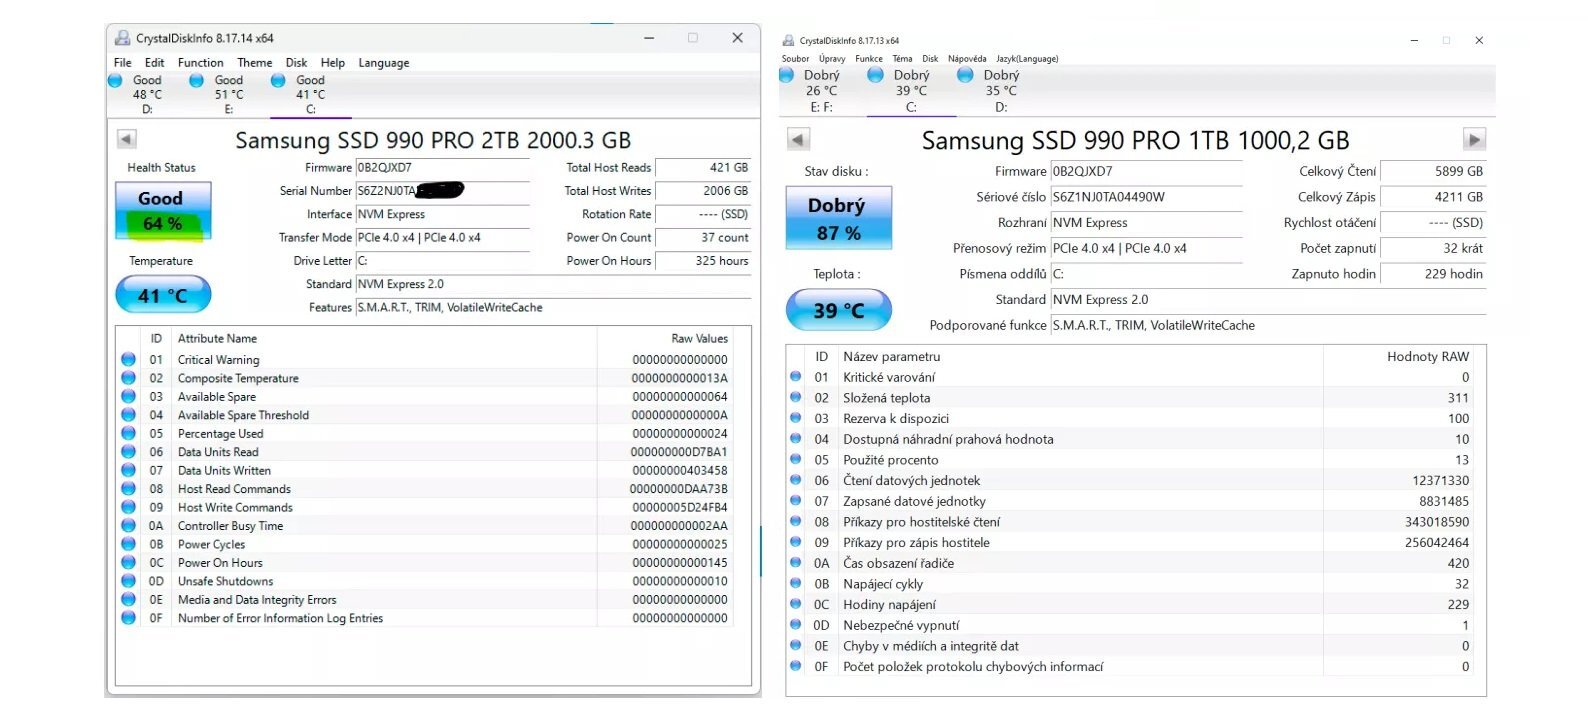Select the Zapsané datové jednotky row

click(x=1131, y=501)
